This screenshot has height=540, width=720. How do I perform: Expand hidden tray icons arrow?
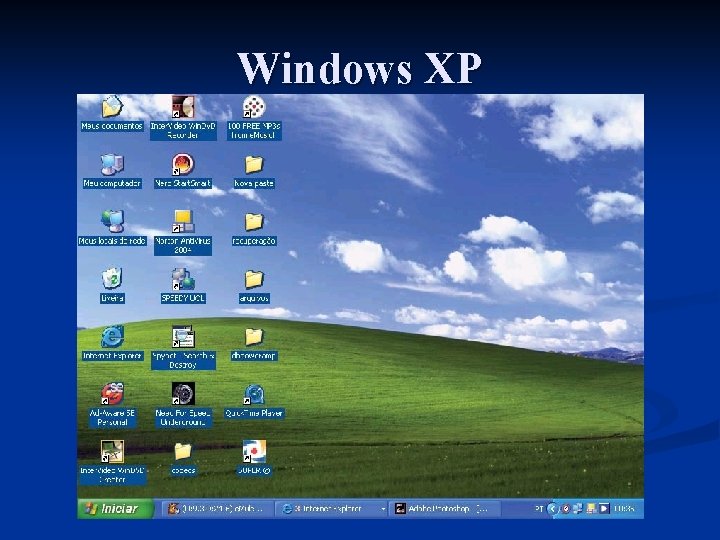pyautogui.click(x=553, y=509)
